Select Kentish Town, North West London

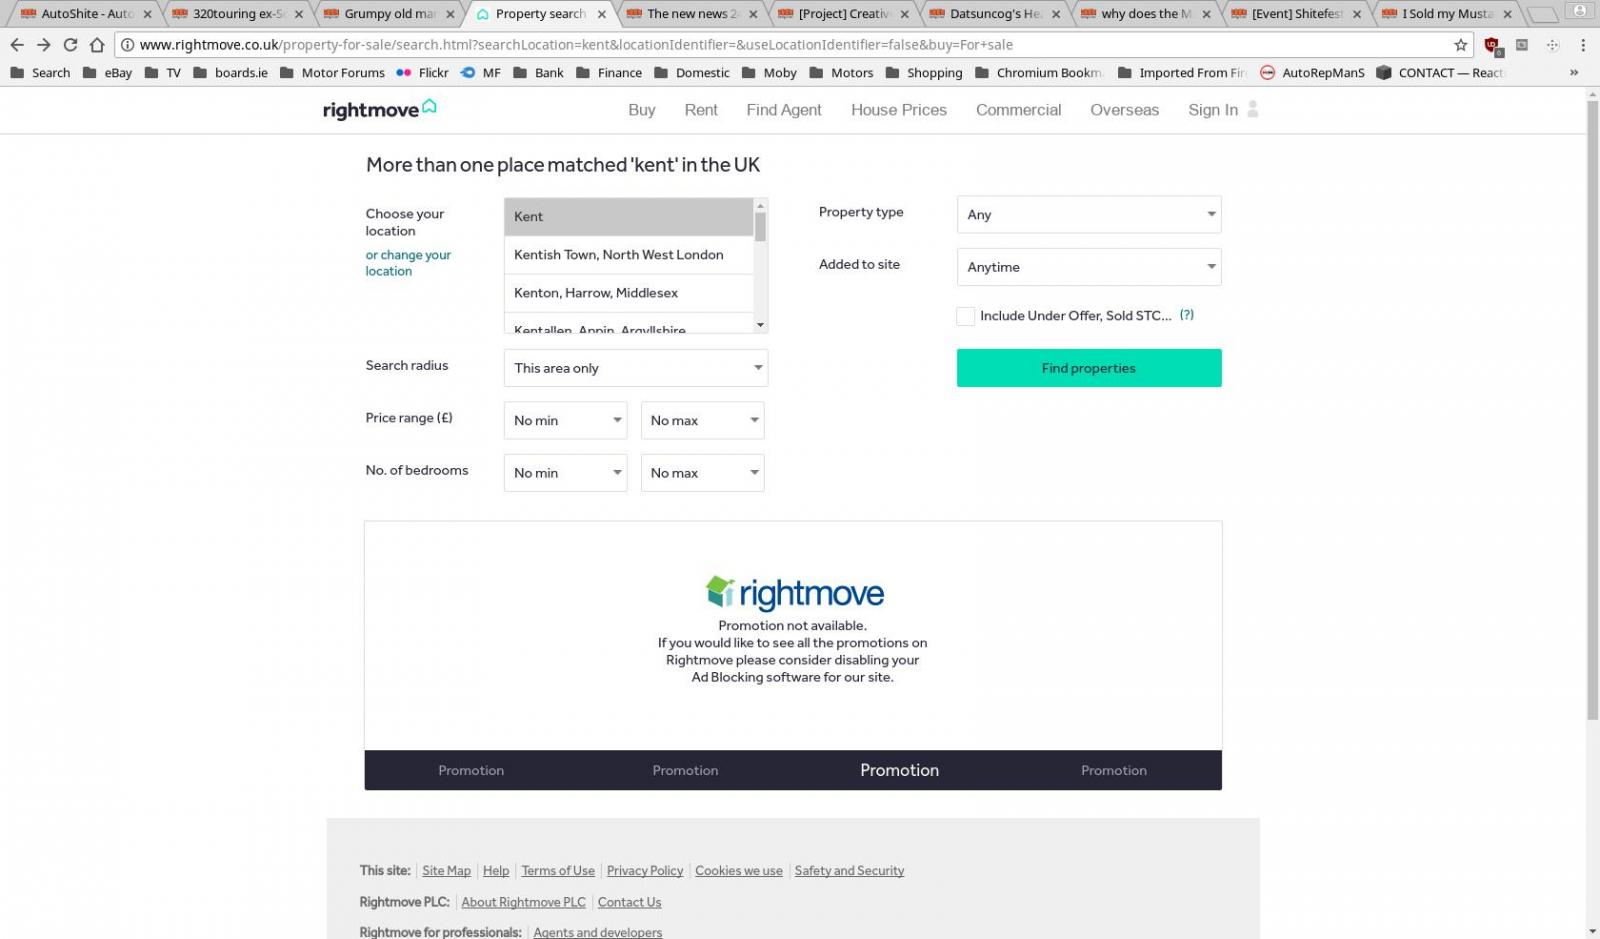629,255
